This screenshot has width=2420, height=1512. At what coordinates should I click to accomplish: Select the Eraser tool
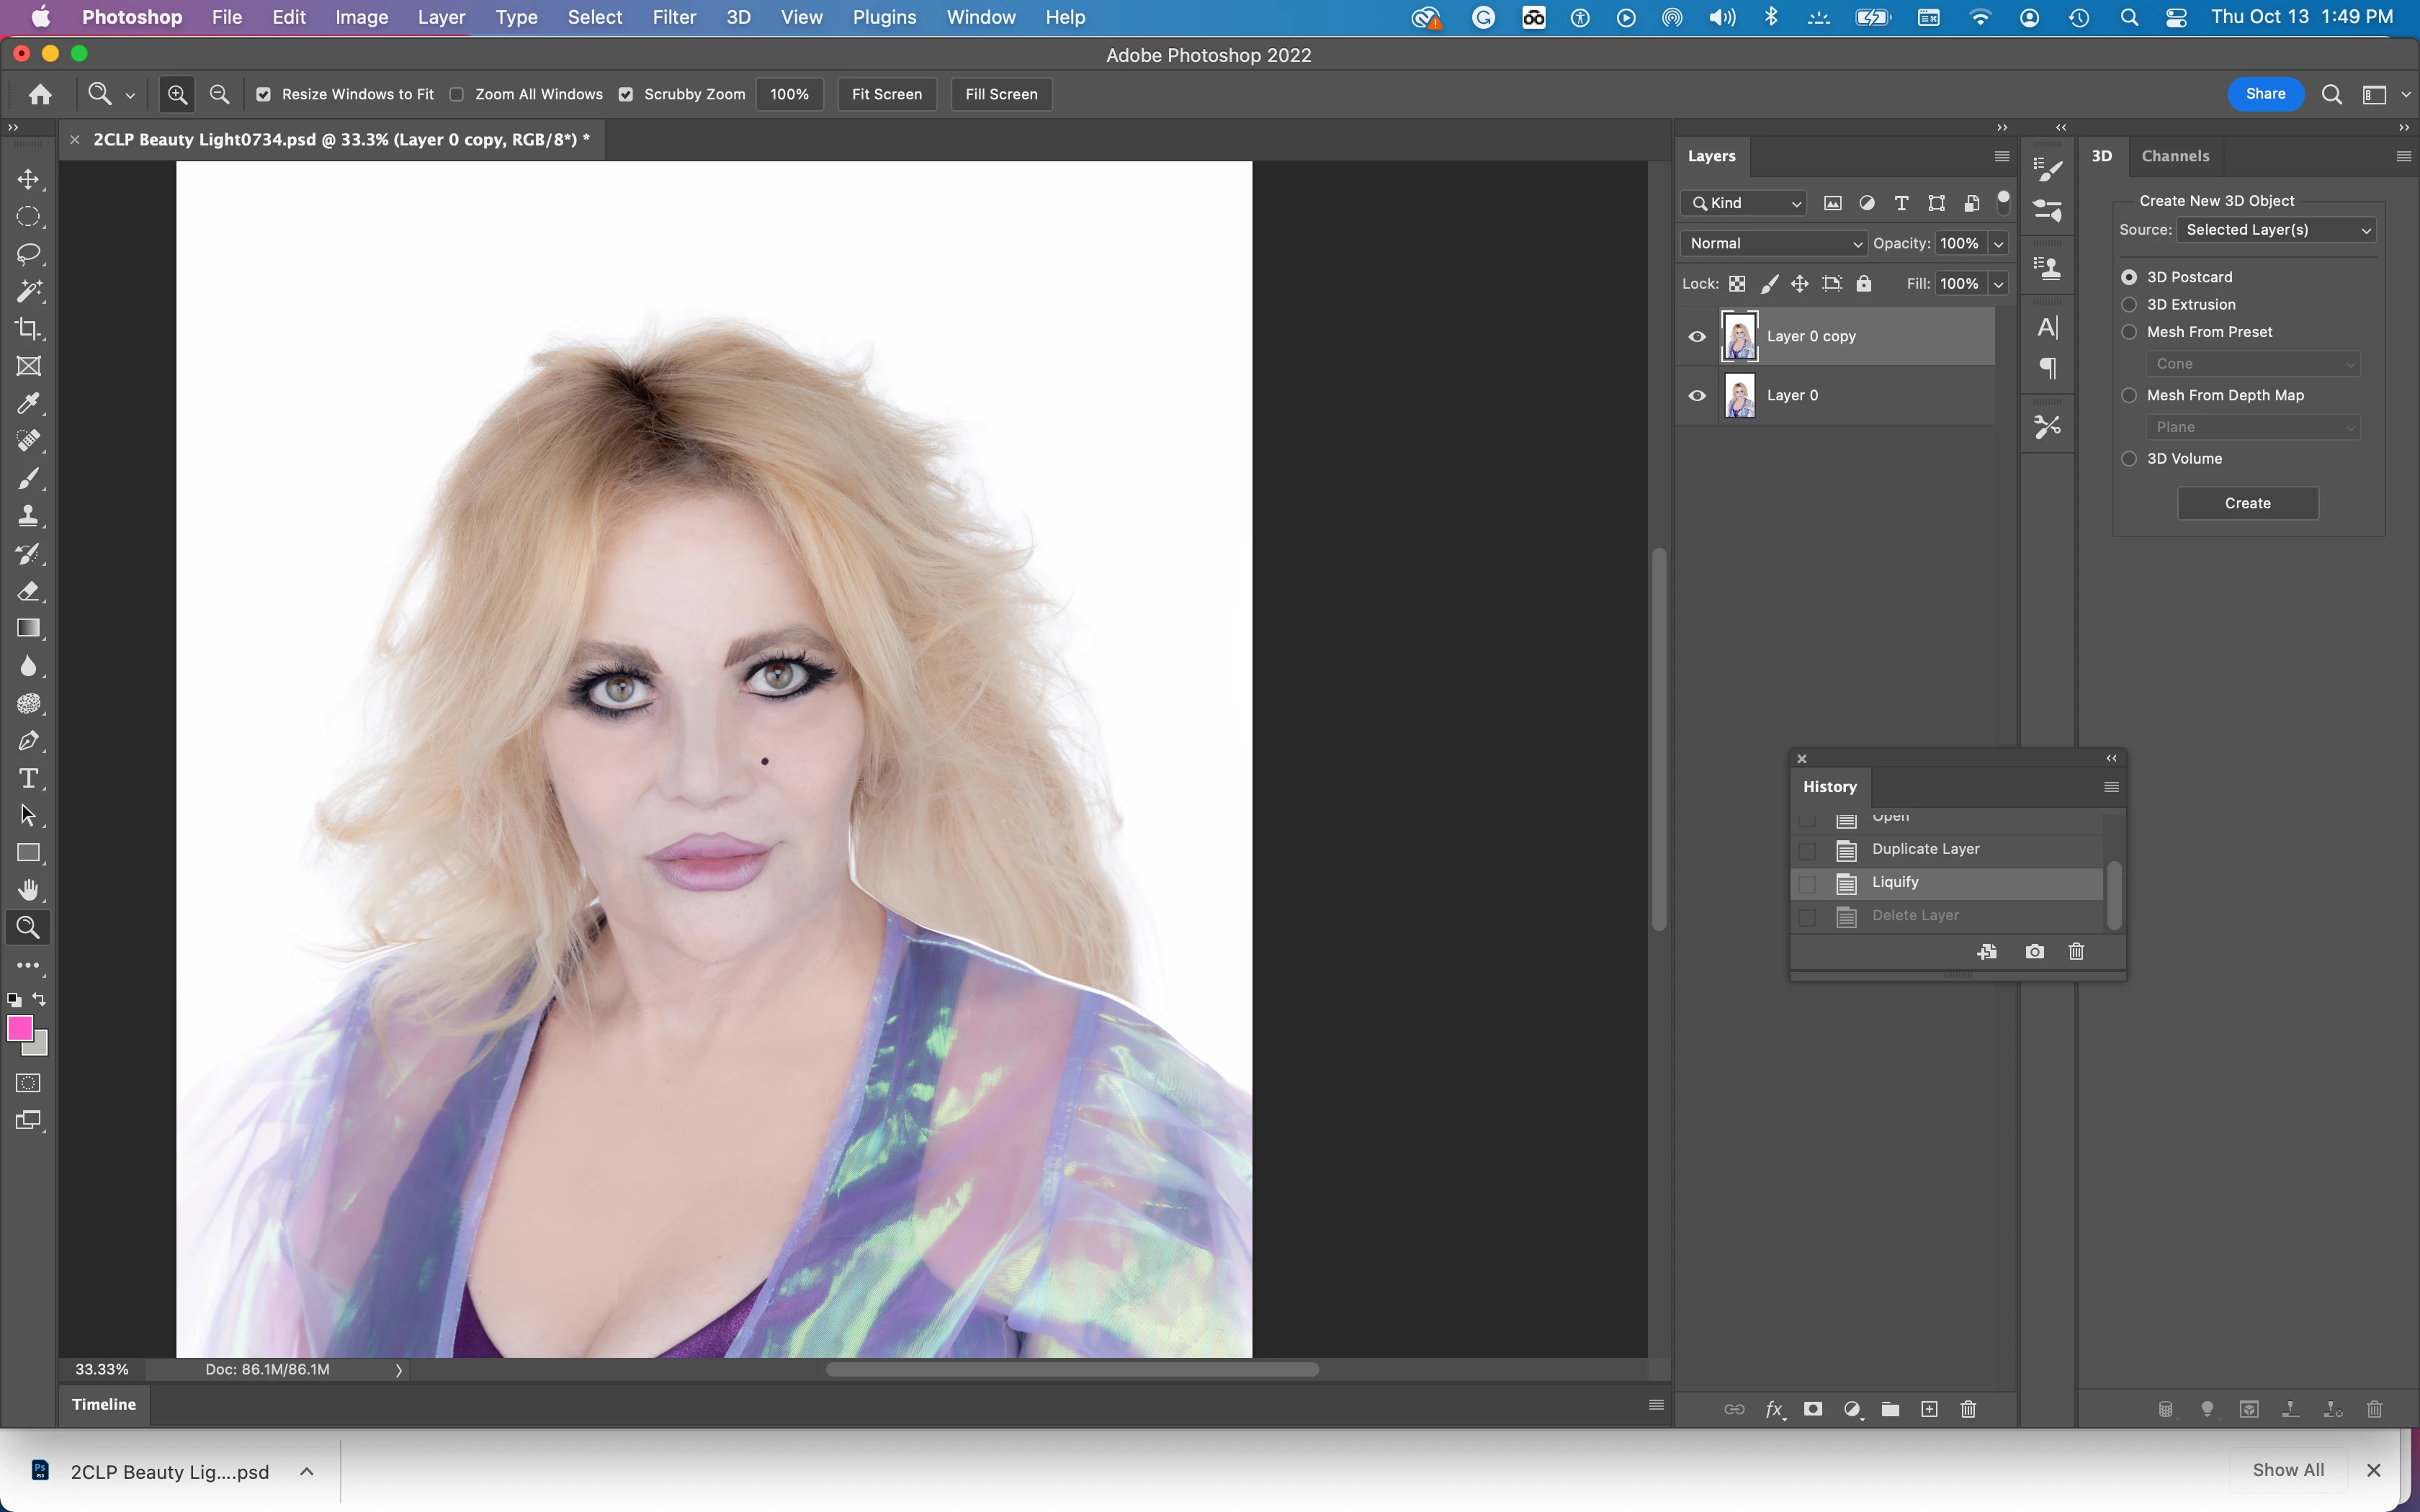28,591
